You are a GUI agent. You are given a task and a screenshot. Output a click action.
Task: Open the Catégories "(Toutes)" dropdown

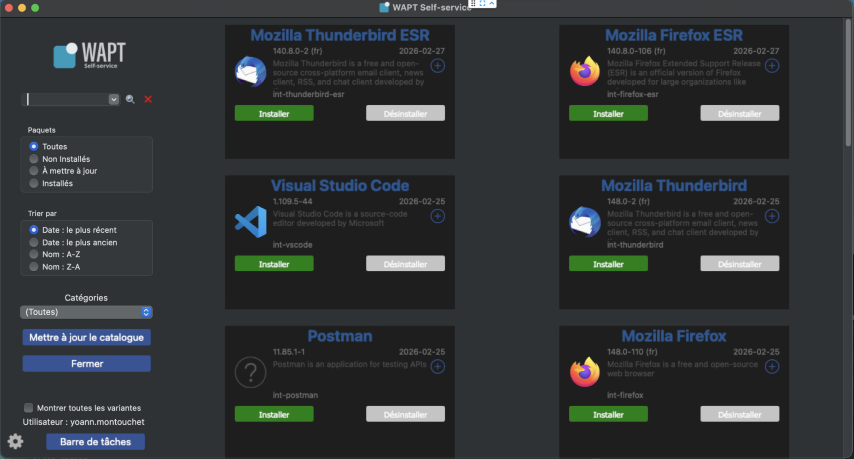coord(86,312)
